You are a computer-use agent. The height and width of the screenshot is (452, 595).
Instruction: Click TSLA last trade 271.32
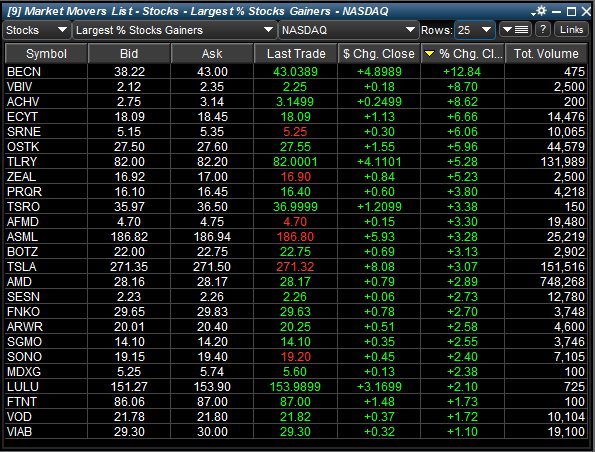[295, 267]
